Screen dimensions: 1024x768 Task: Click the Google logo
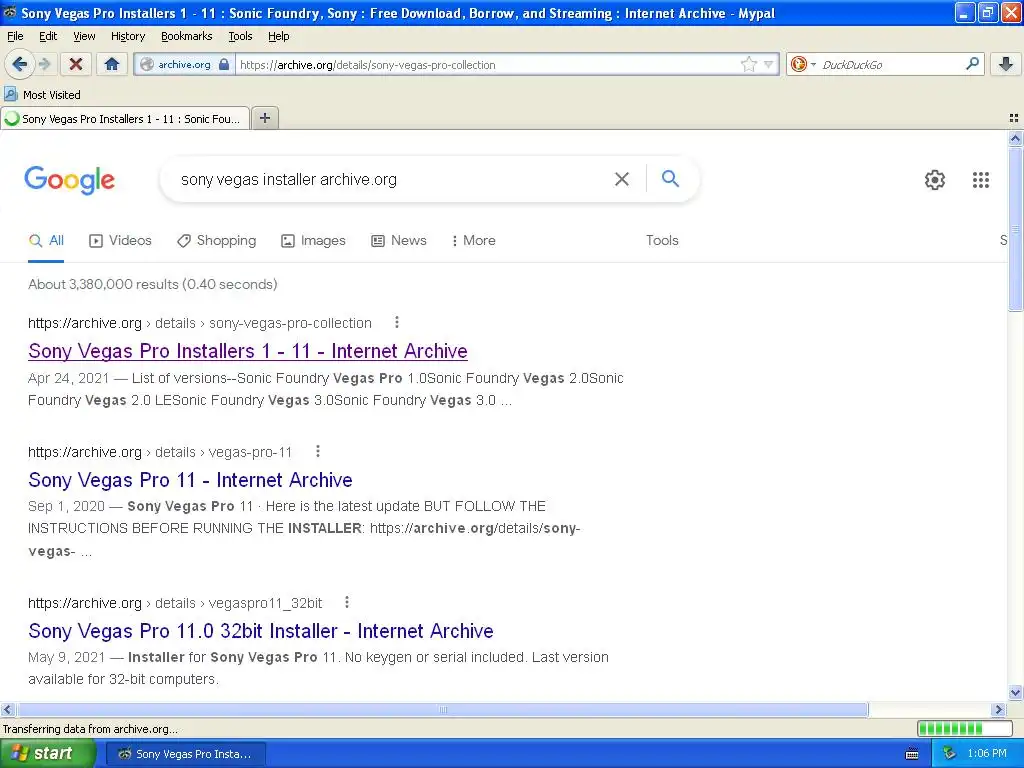click(x=69, y=180)
